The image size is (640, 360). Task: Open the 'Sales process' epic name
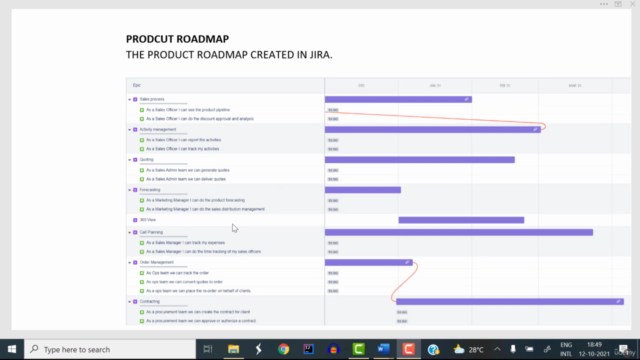pyautogui.click(x=152, y=99)
